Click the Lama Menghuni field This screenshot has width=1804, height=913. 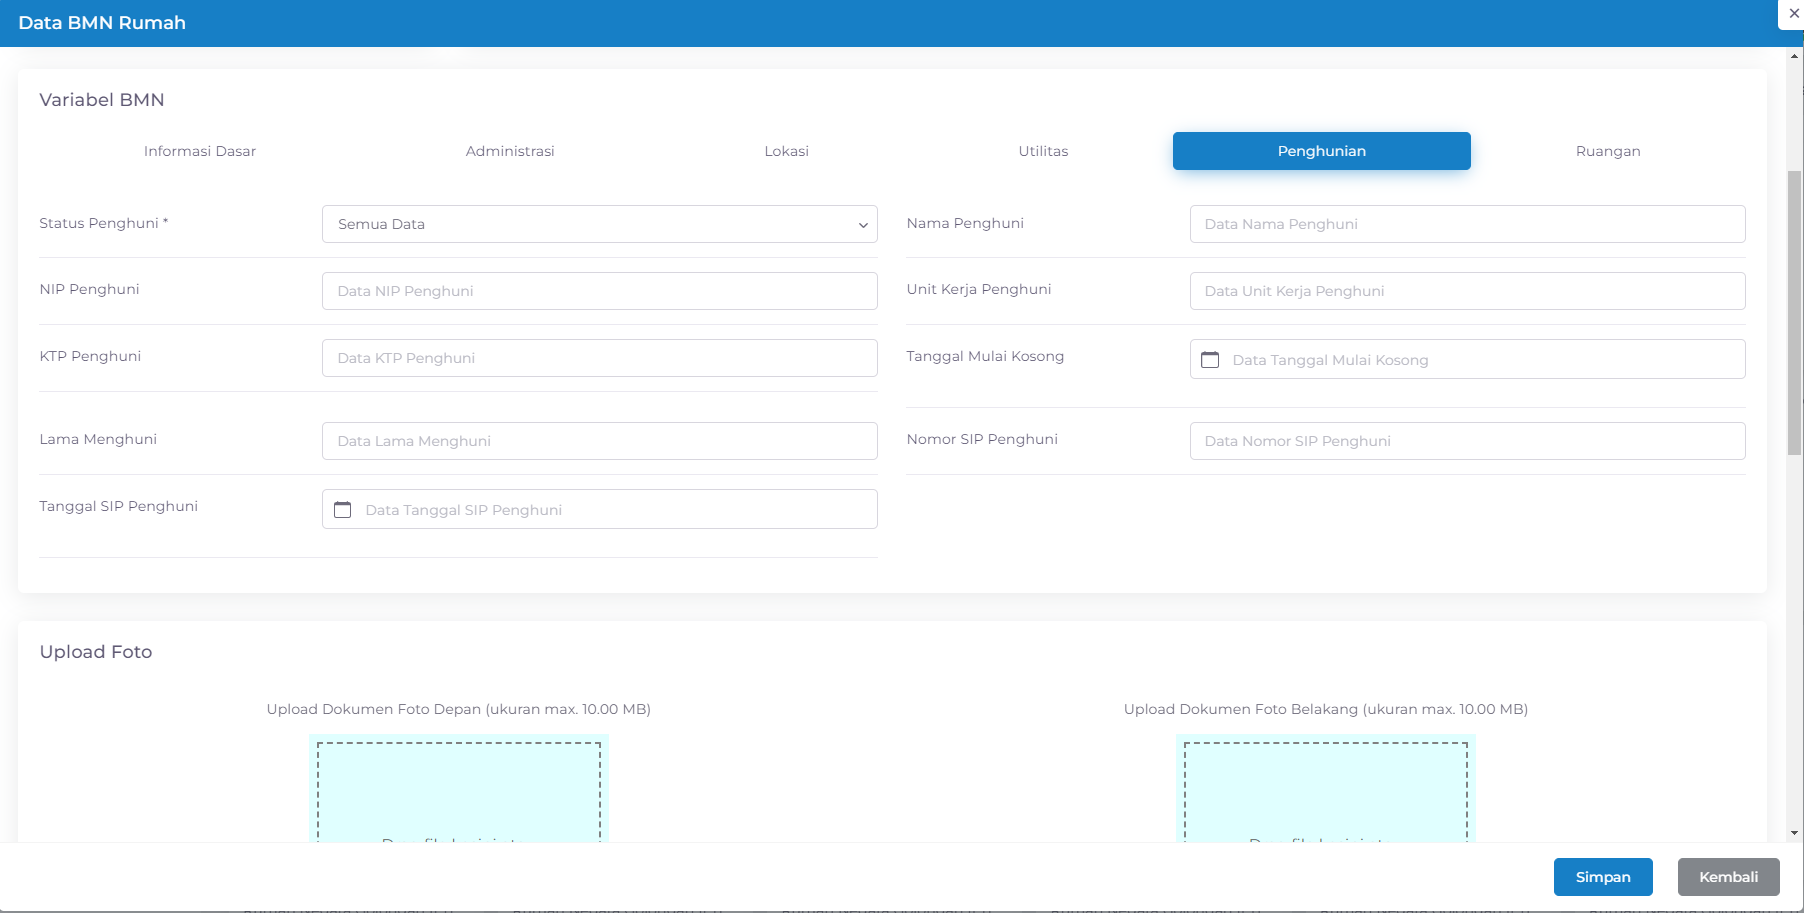tap(600, 441)
